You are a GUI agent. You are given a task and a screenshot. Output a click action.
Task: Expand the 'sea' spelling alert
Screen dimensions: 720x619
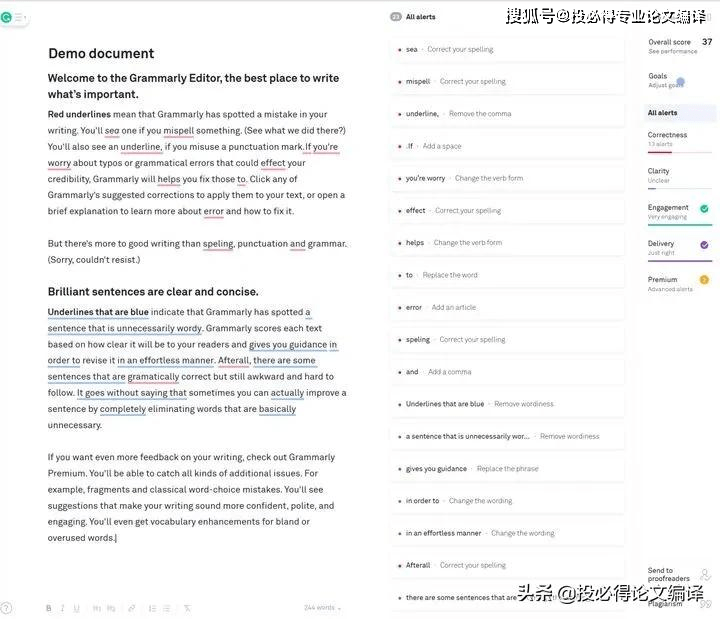coord(508,49)
